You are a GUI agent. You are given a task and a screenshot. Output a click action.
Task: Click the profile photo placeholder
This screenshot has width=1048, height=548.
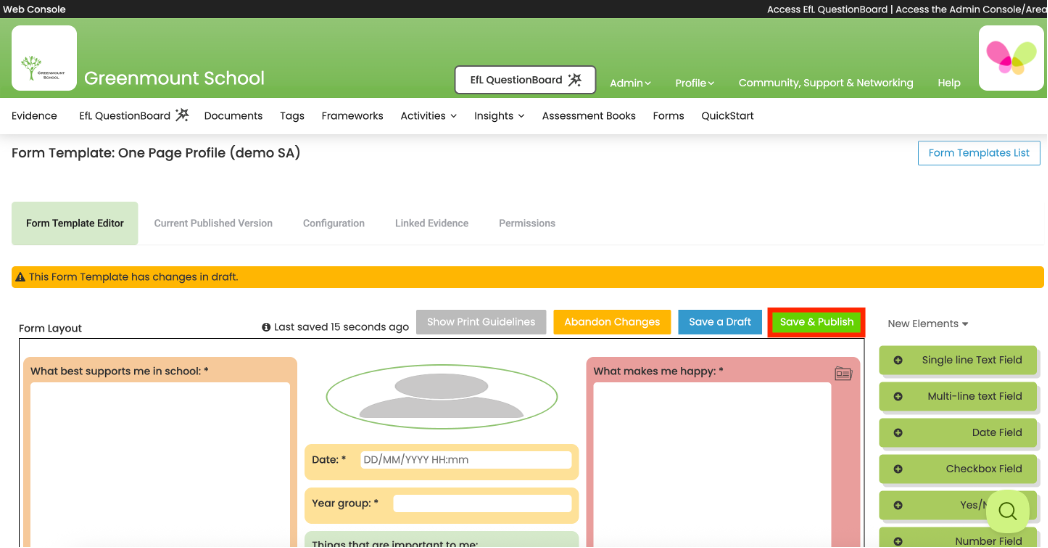coord(442,397)
